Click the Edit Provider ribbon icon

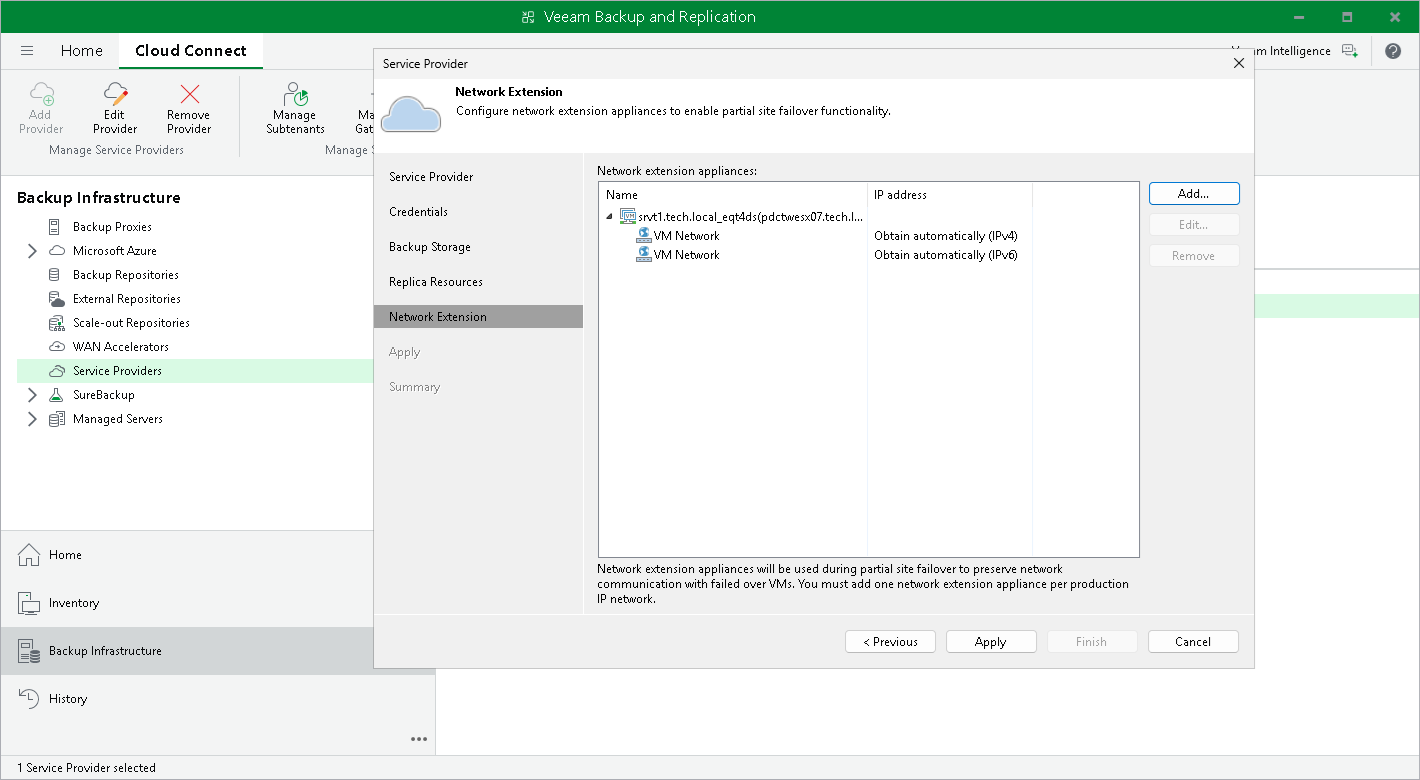pos(115,95)
